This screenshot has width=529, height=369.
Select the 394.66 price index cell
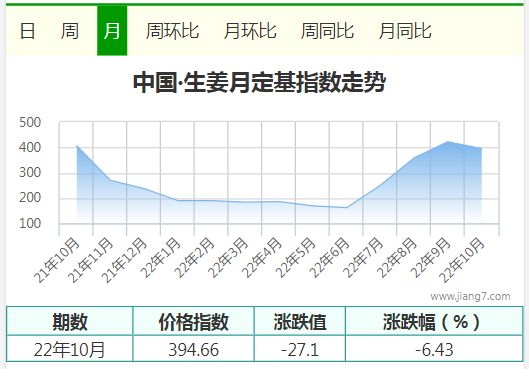click(x=194, y=349)
